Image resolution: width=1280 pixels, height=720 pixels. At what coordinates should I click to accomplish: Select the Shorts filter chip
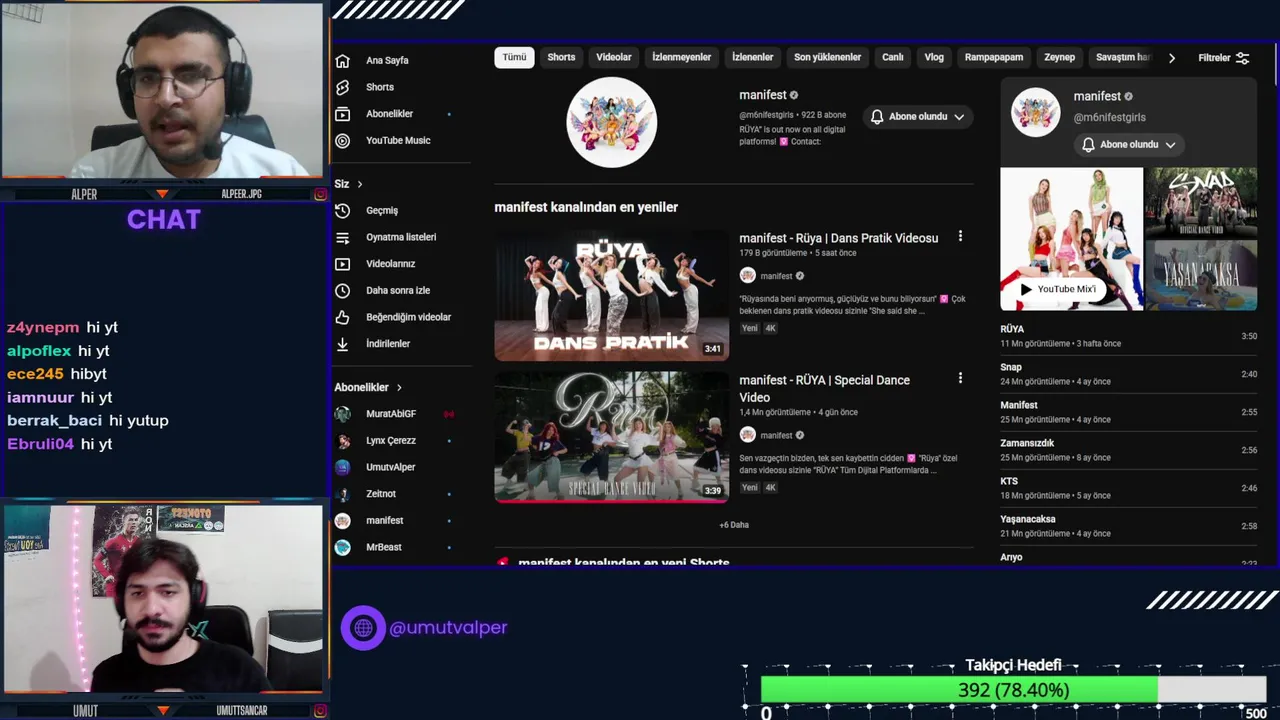pyautogui.click(x=561, y=58)
